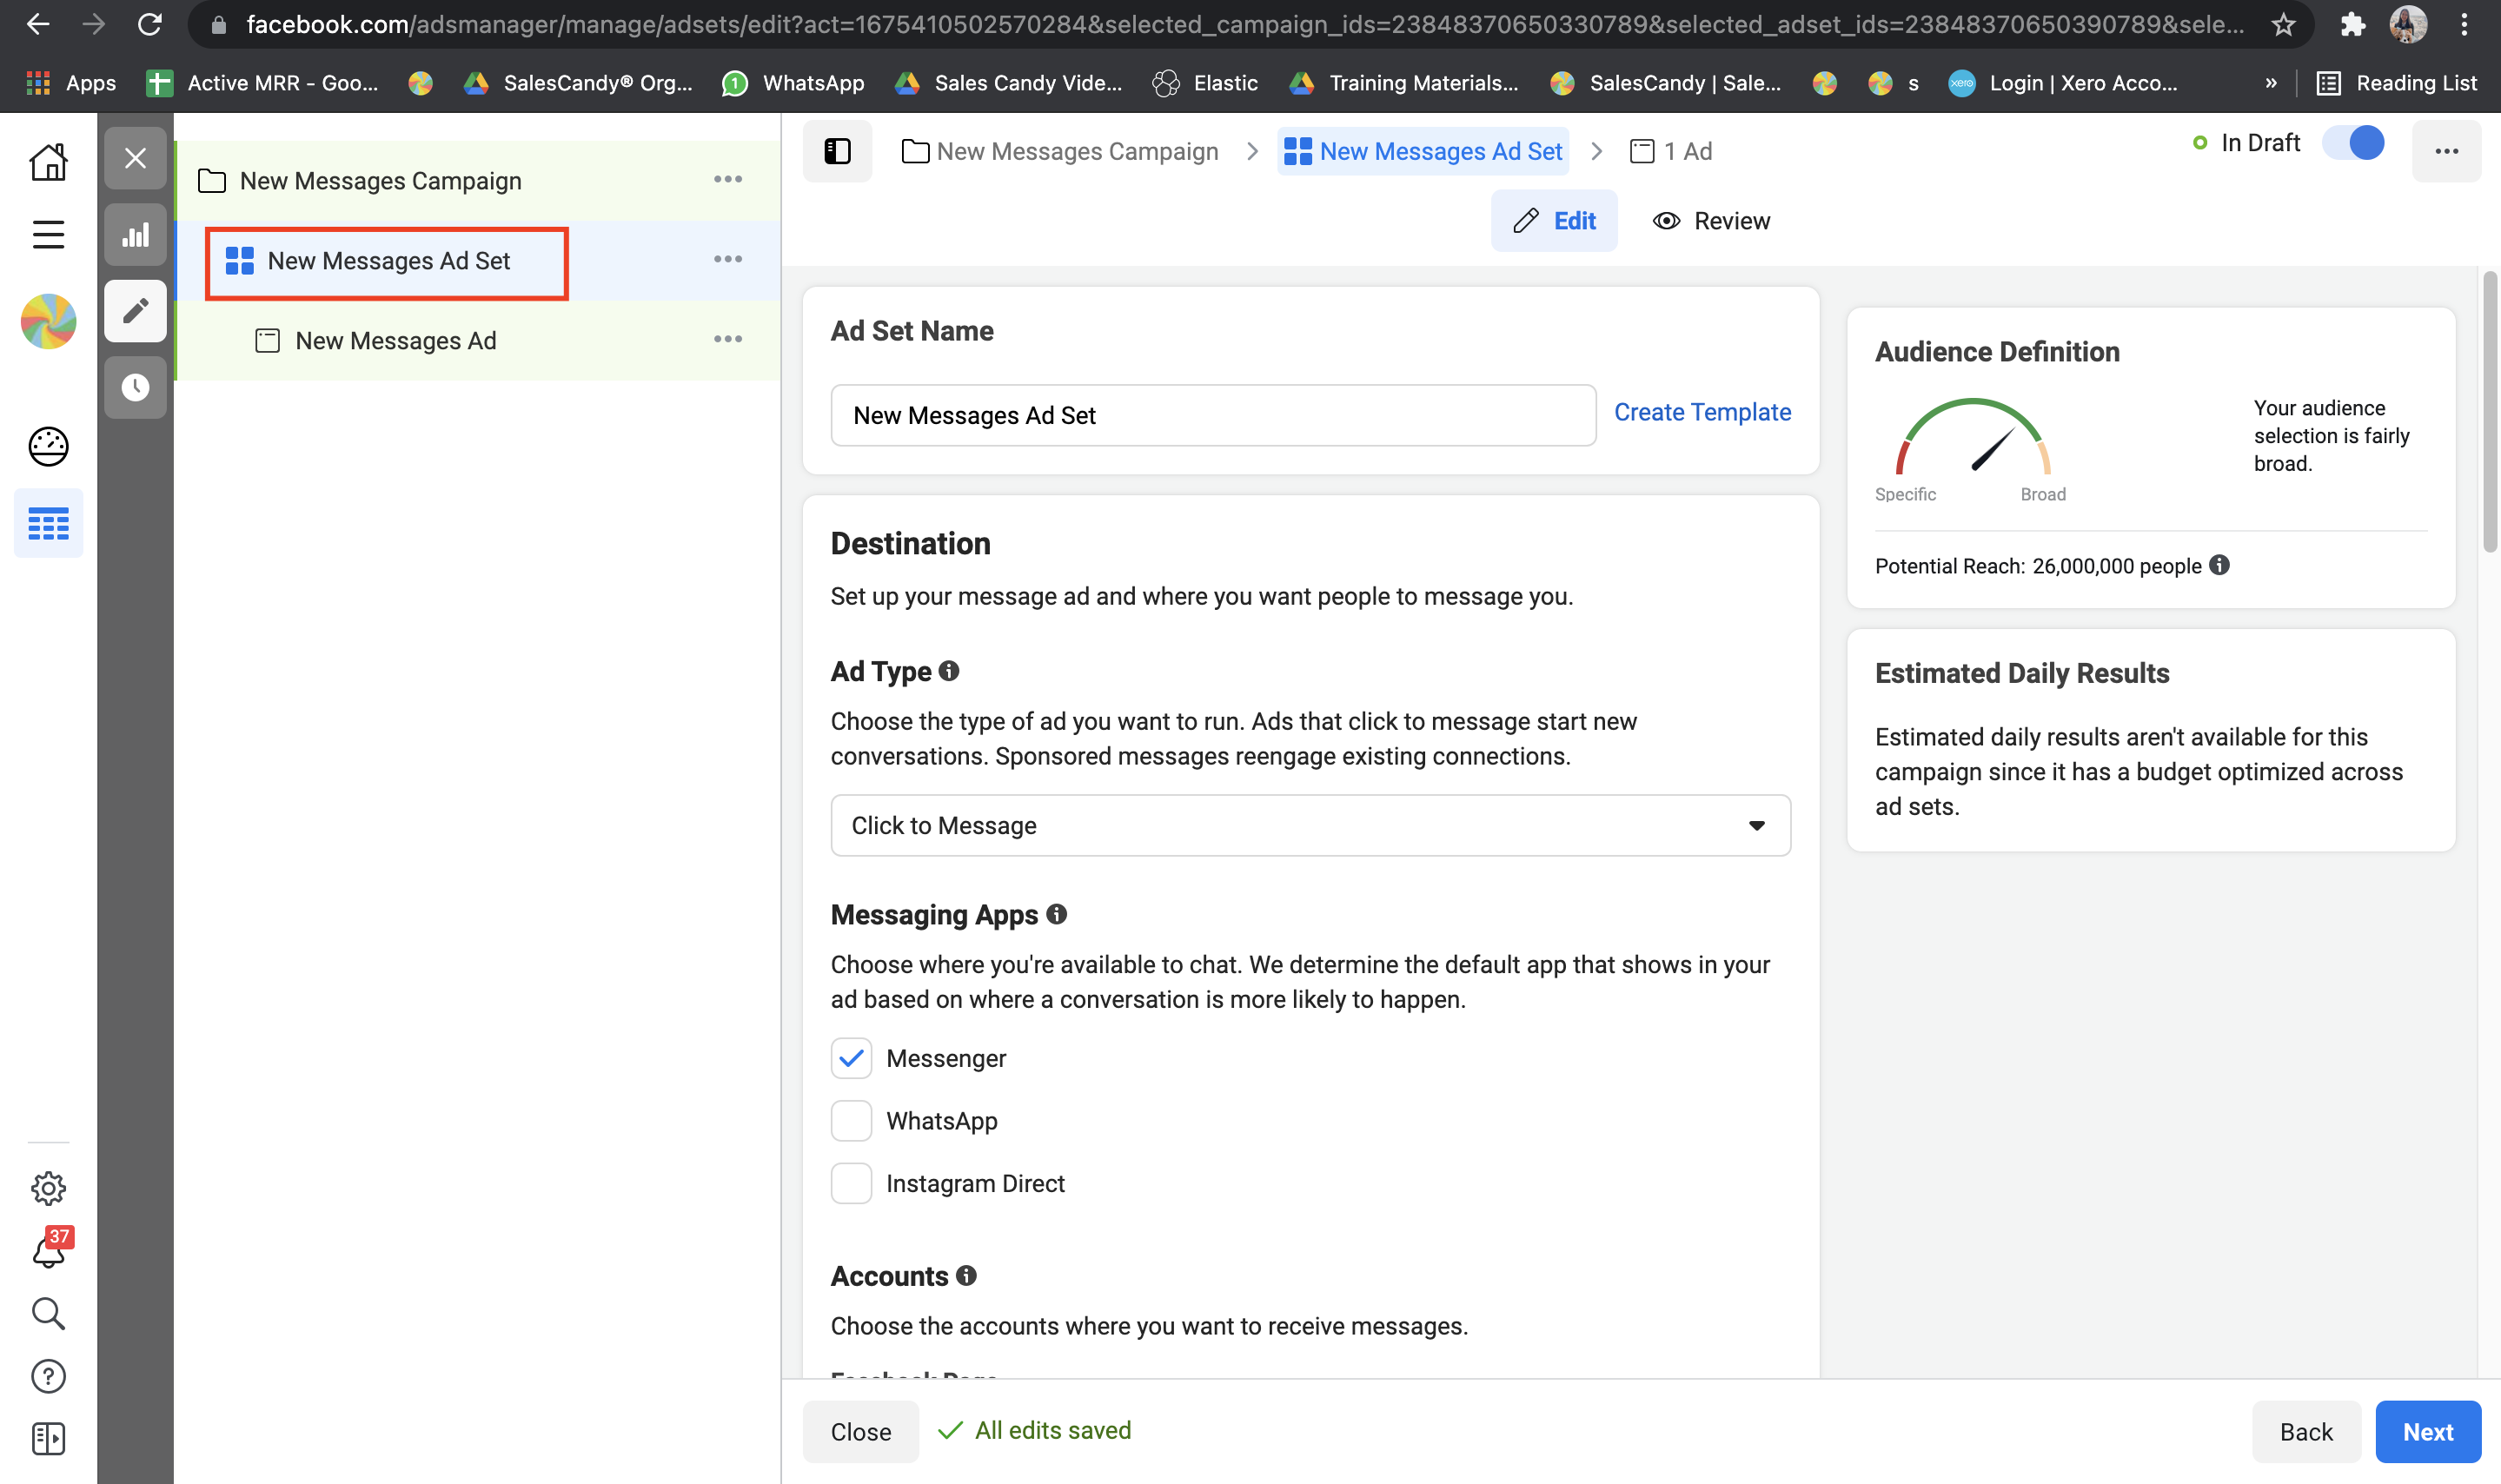Open the Ads Manager home icon

coord(48,162)
